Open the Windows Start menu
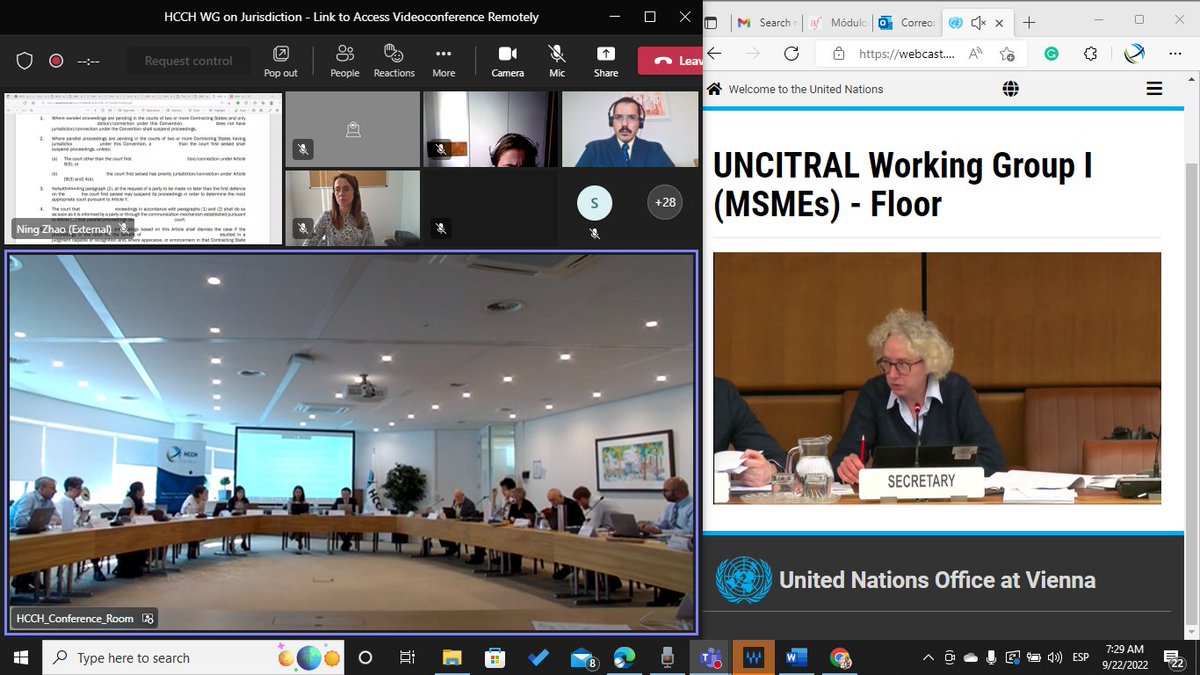This screenshot has height=675, width=1200. [x=21, y=657]
